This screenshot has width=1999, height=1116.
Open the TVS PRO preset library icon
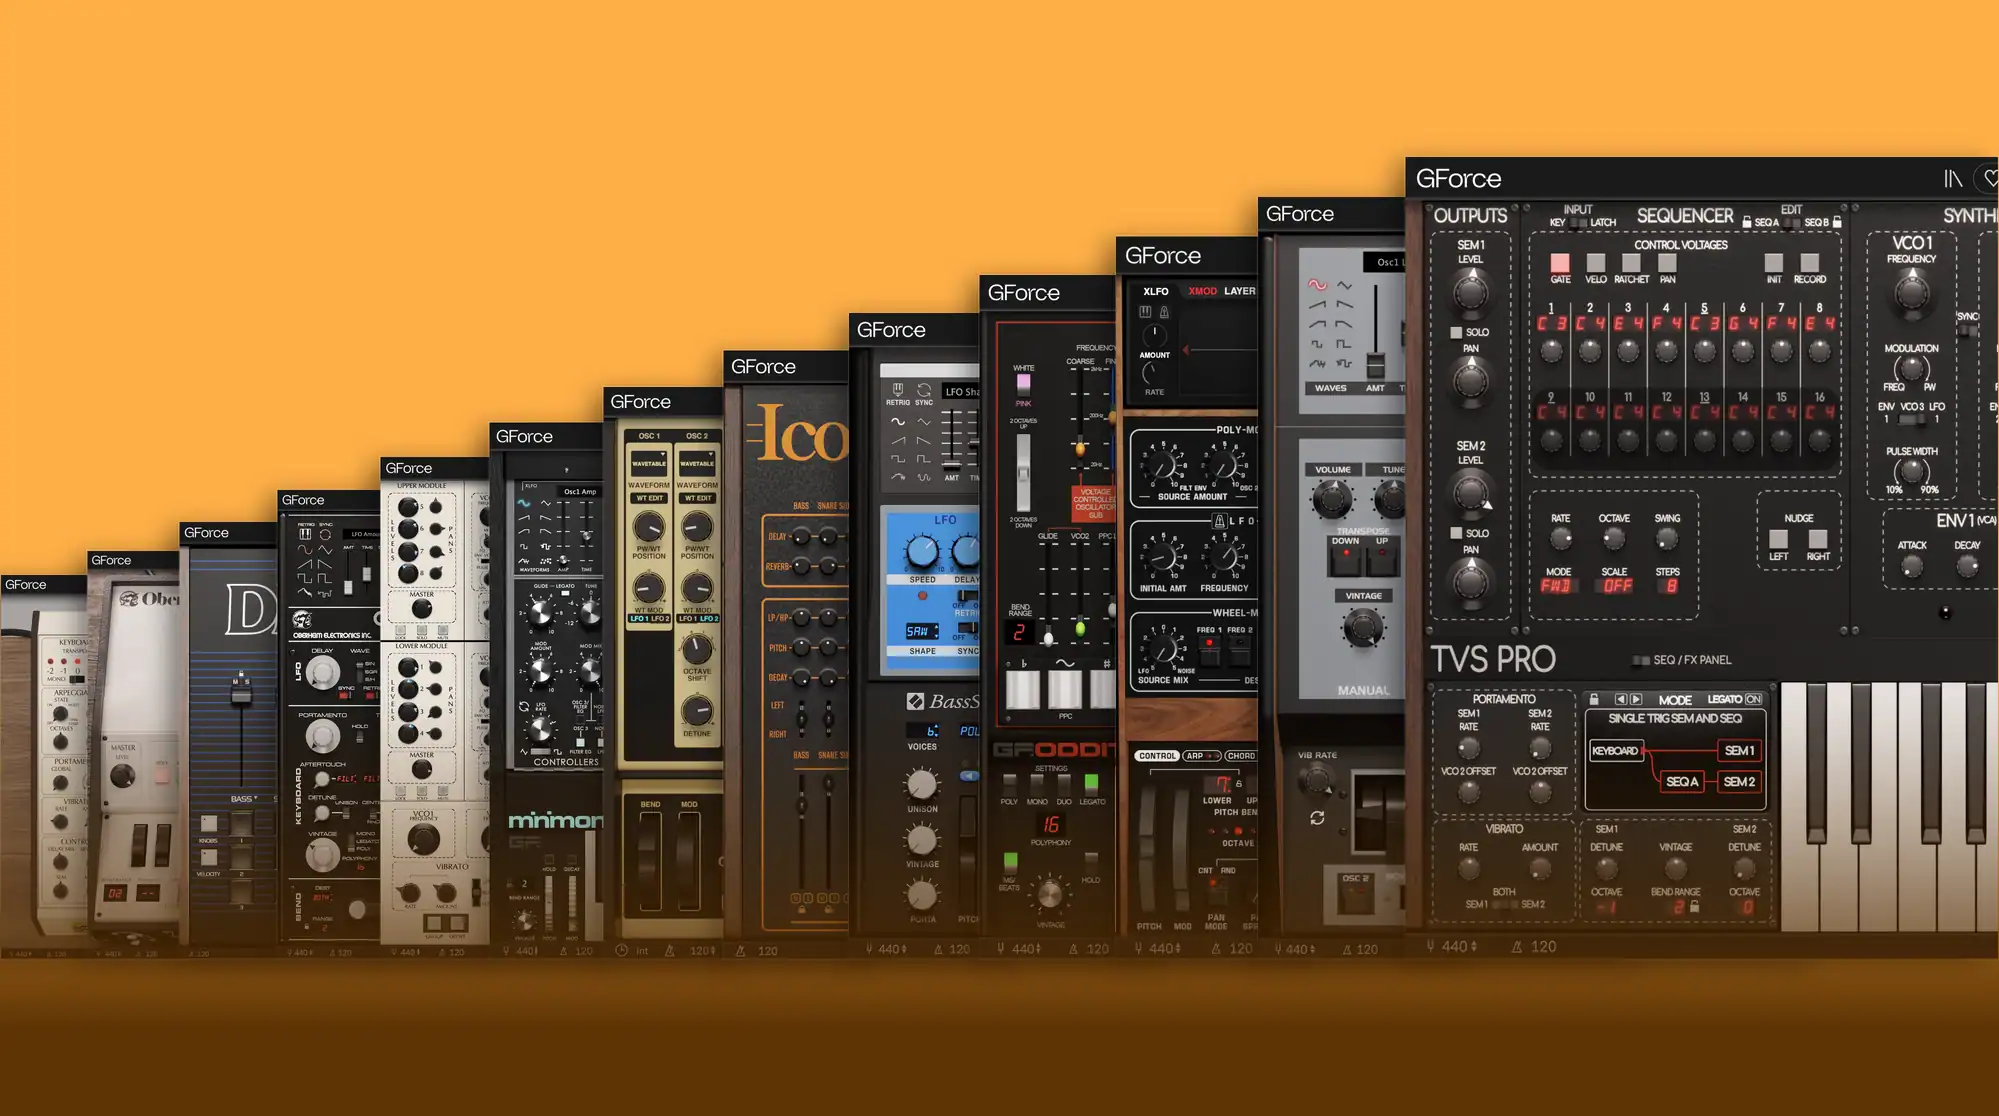(1952, 179)
